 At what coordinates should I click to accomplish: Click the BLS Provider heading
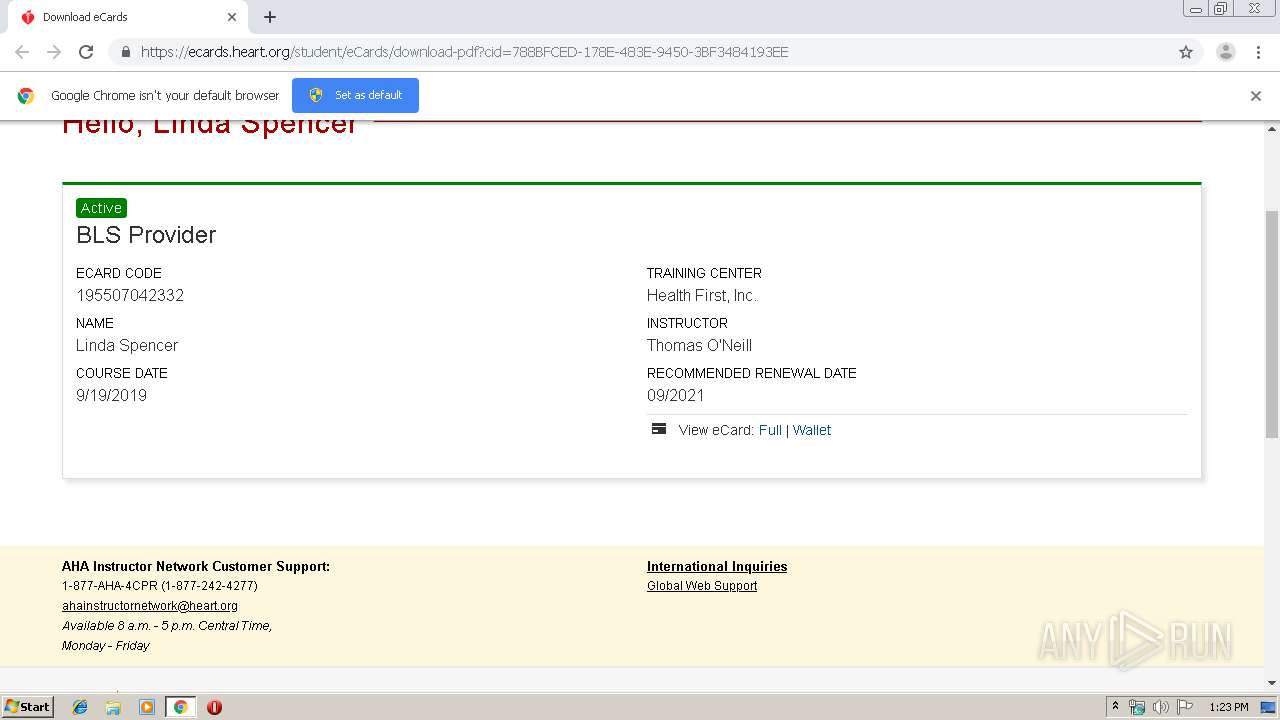tap(146, 235)
